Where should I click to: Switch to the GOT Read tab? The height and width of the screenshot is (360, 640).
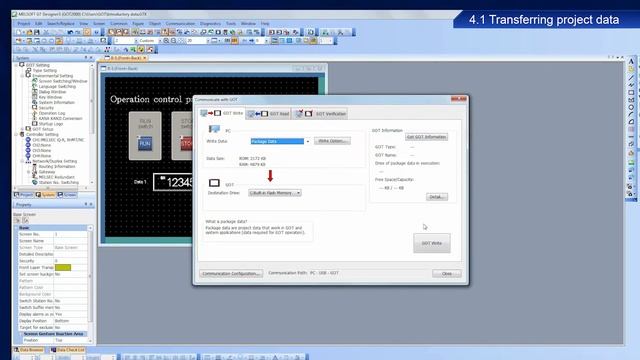[x=269, y=114]
